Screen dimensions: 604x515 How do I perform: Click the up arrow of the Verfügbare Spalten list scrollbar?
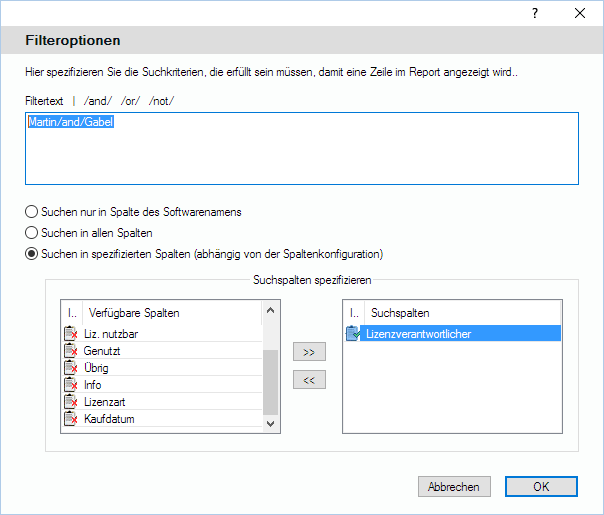(270, 310)
